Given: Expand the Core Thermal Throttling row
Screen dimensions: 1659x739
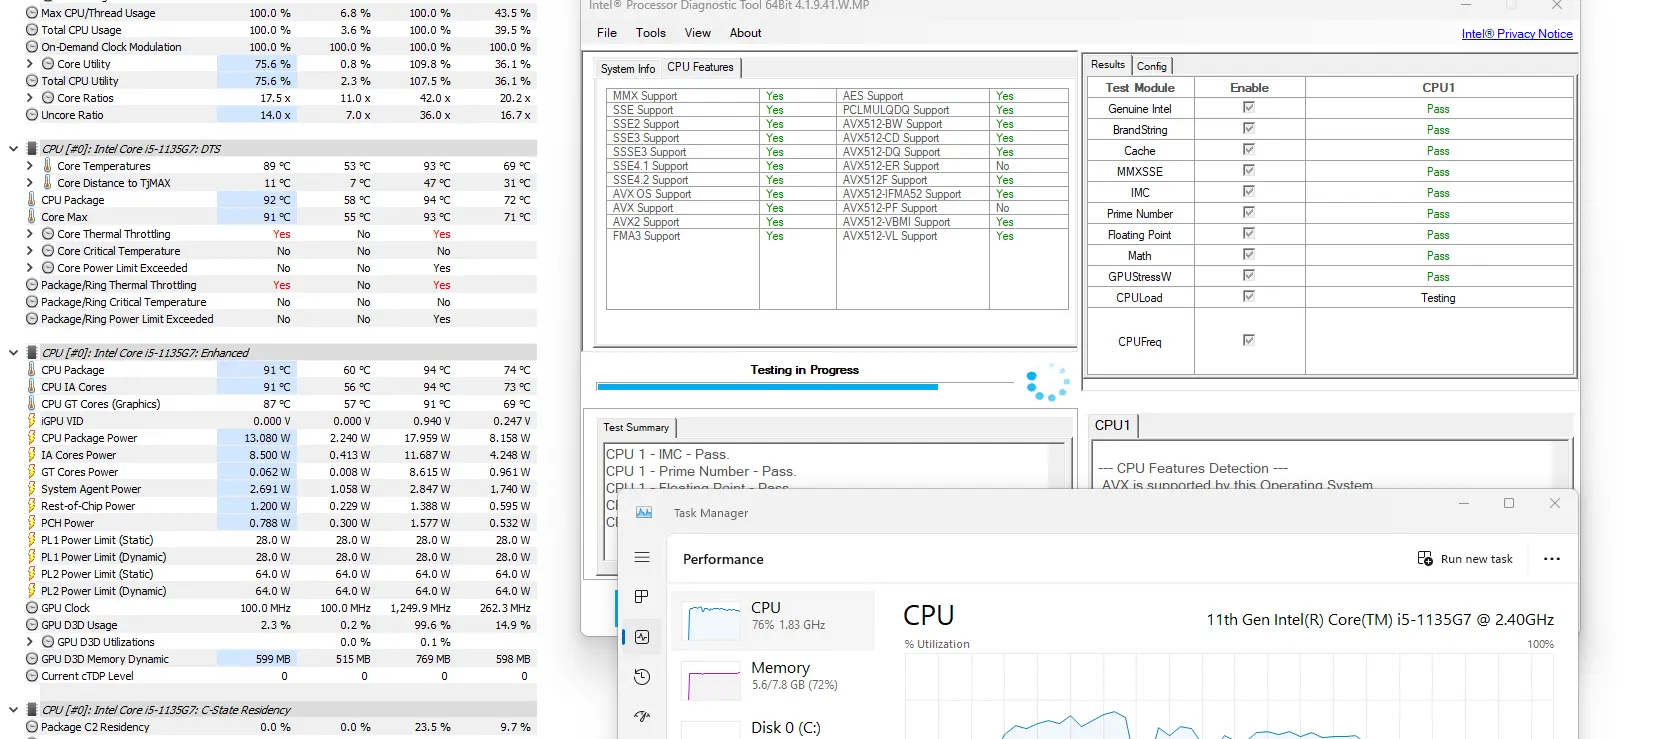Looking at the screenshot, I should pos(30,234).
